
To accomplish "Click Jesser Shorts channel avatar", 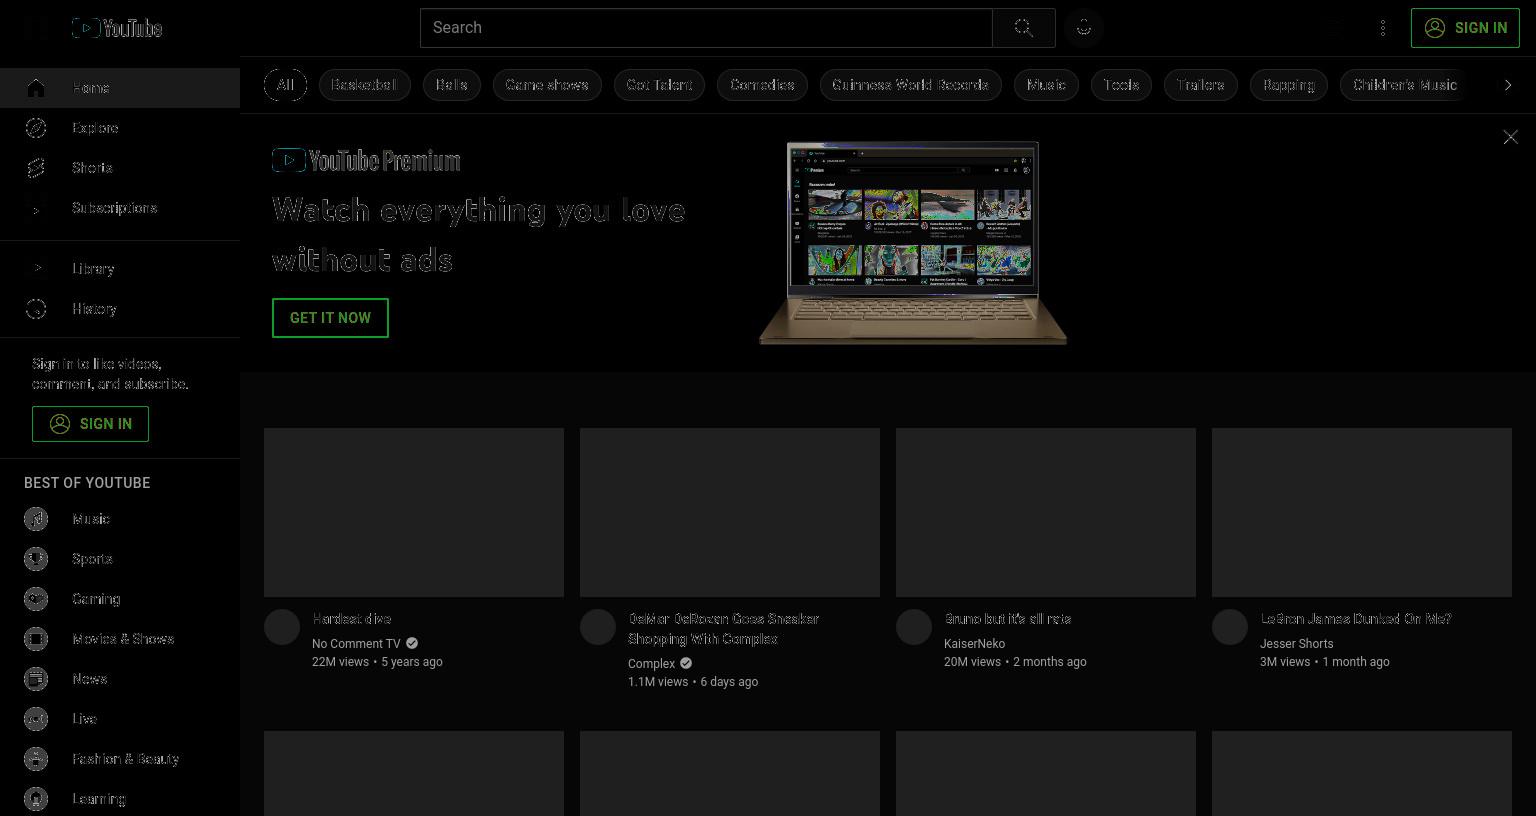I will [x=1230, y=627].
